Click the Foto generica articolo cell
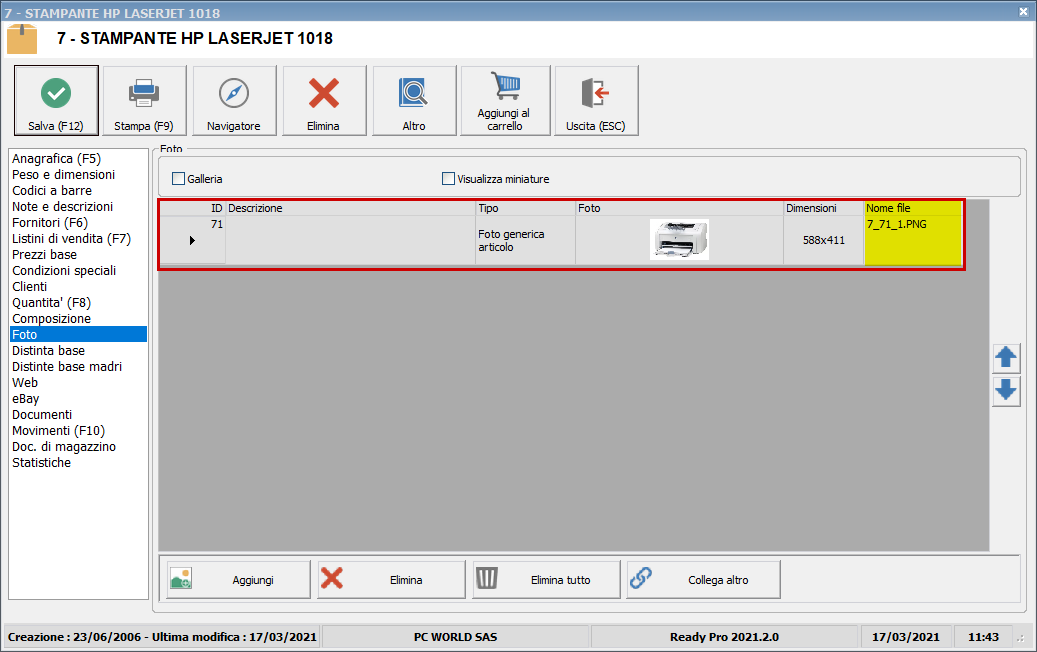Screen dimensions: 1037x652 [x=526, y=241]
